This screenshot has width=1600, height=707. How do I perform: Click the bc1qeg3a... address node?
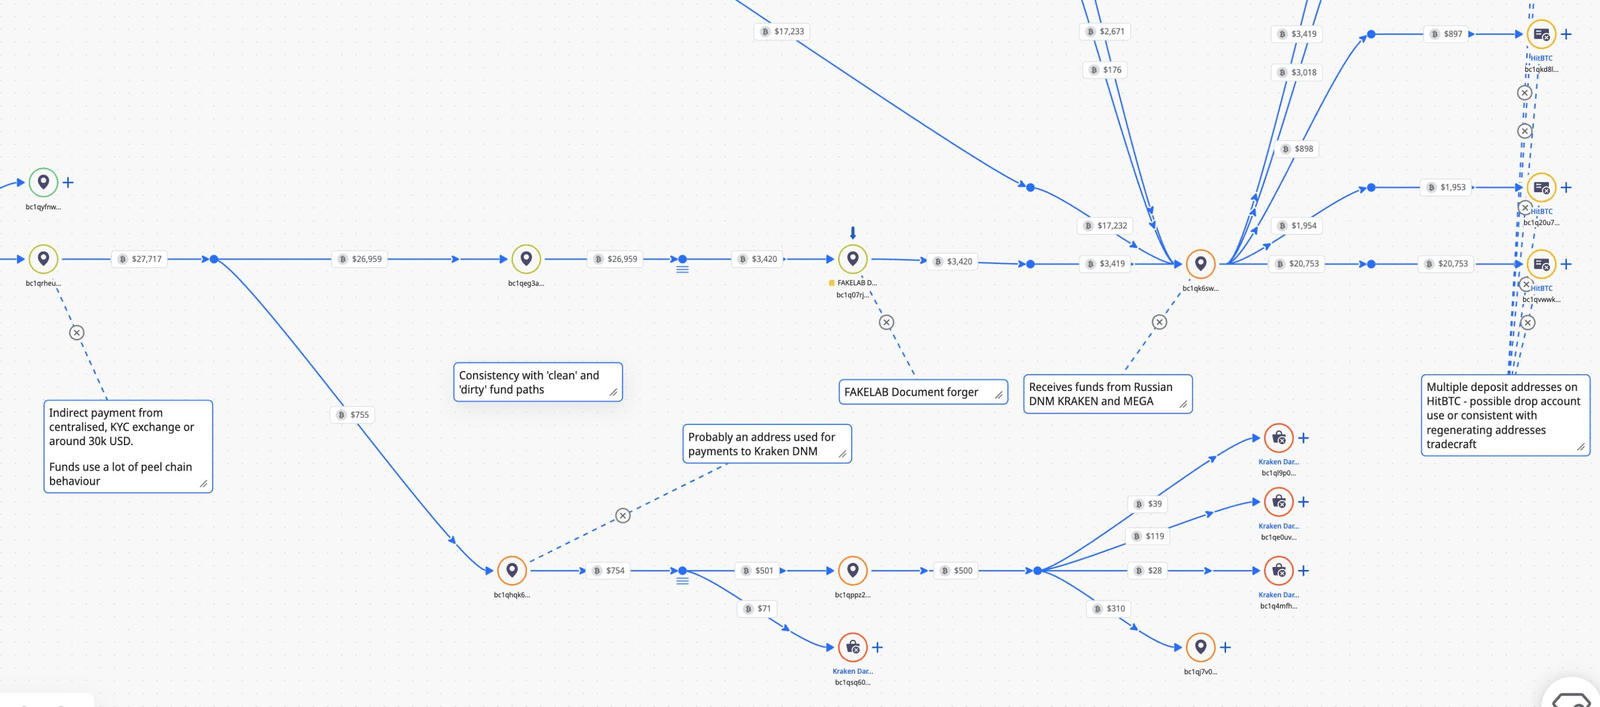point(526,259)
